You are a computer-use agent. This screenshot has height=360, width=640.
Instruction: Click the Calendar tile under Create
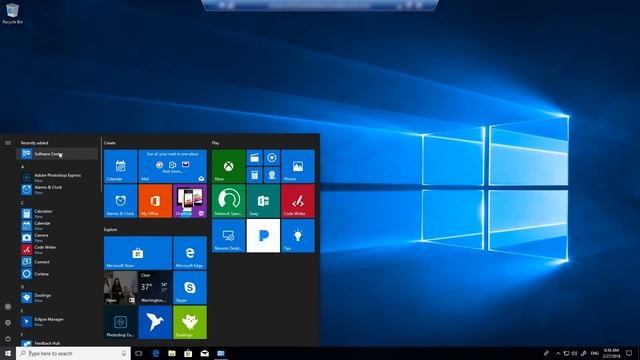120,166
